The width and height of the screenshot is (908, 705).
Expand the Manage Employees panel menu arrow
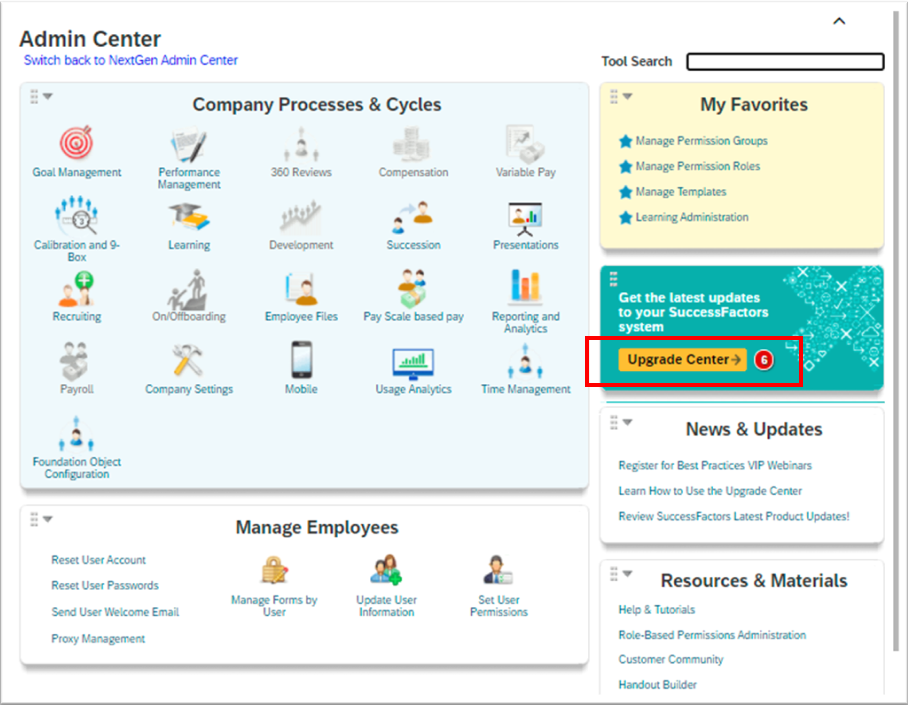tap(48, 519)
